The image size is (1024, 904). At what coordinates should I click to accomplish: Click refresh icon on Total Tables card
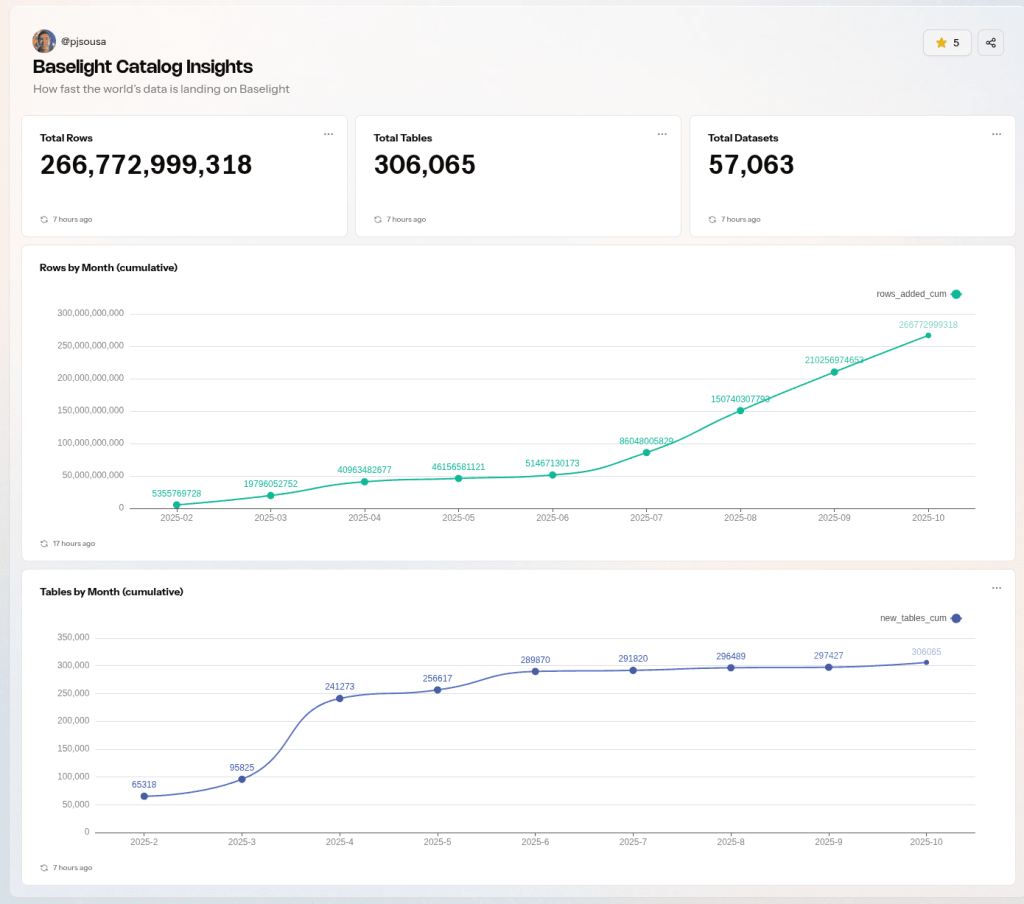point(378,219)
